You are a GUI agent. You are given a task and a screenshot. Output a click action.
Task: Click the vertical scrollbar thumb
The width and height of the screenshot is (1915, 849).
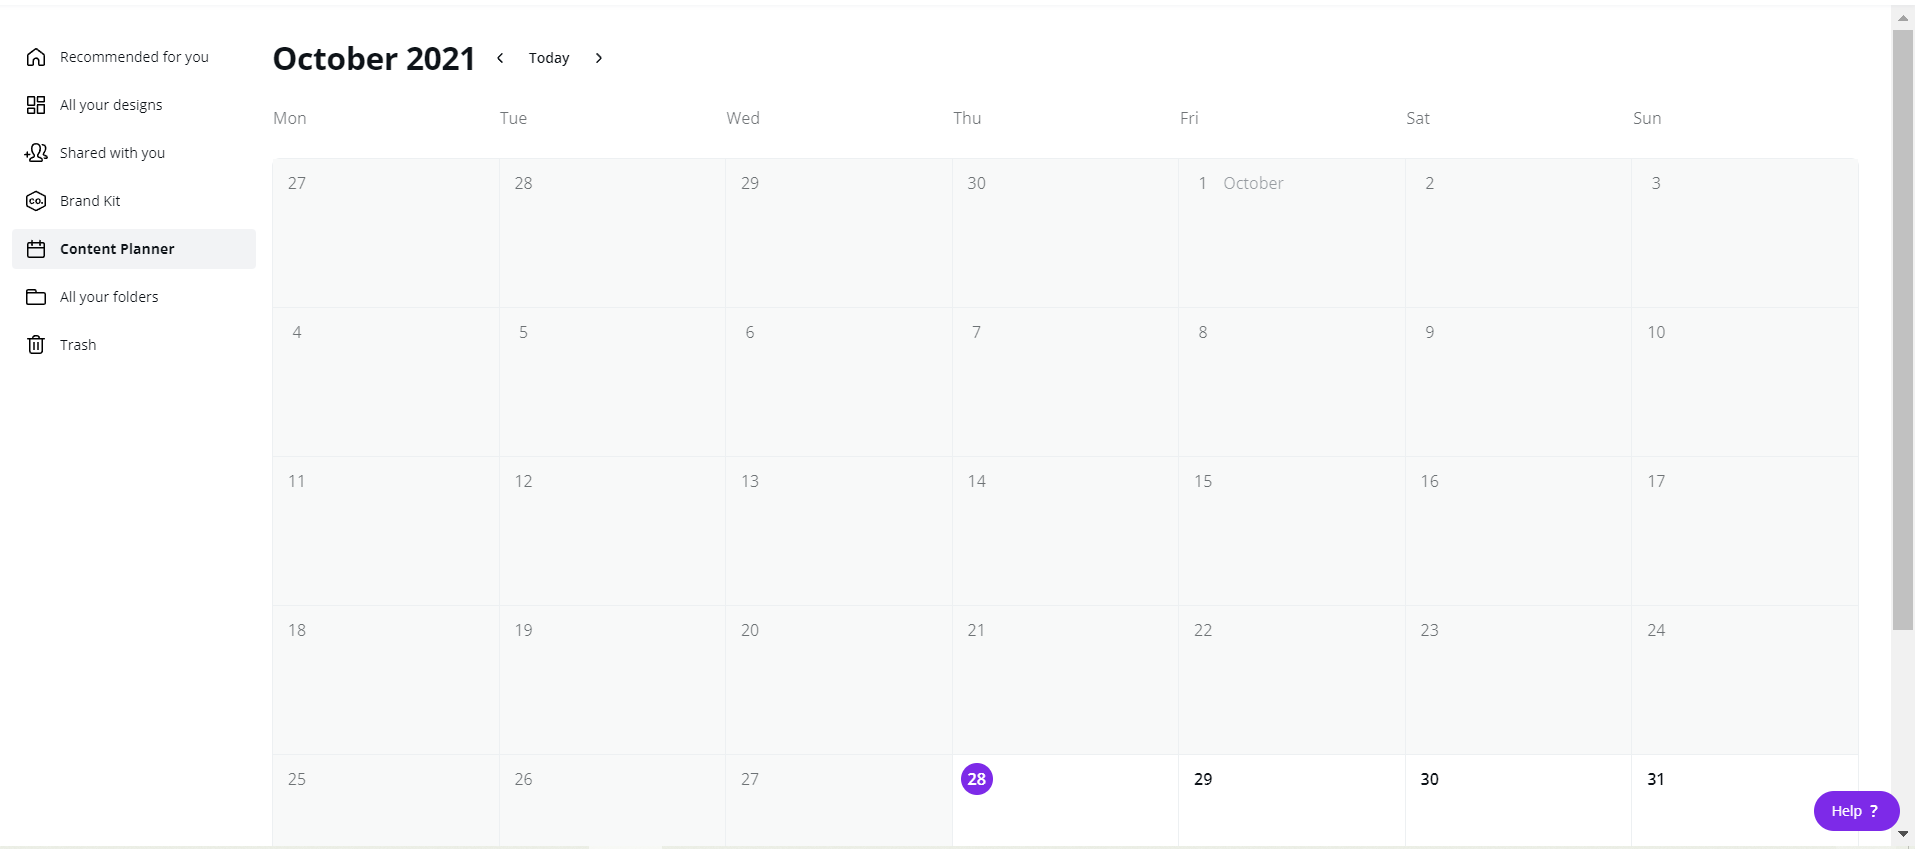click(1903, 330)
